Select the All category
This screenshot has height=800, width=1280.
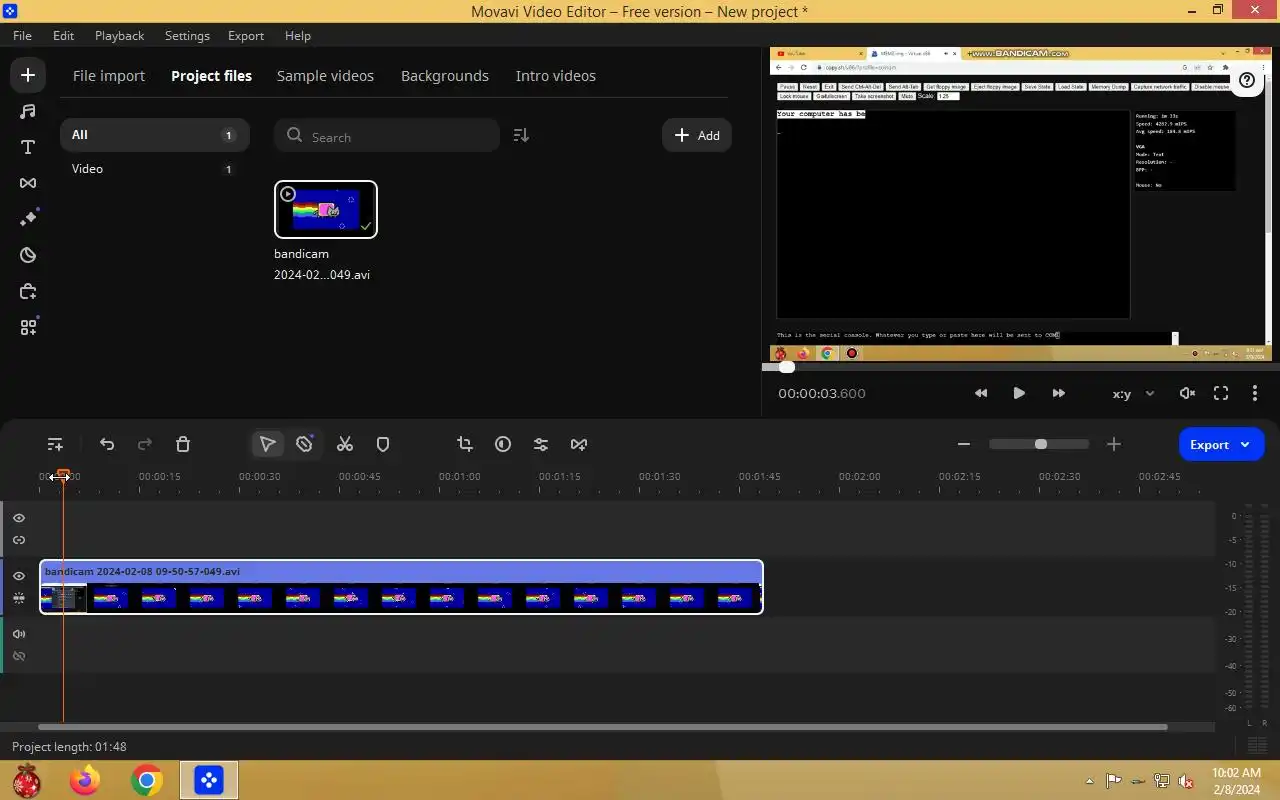click(155, 135)
